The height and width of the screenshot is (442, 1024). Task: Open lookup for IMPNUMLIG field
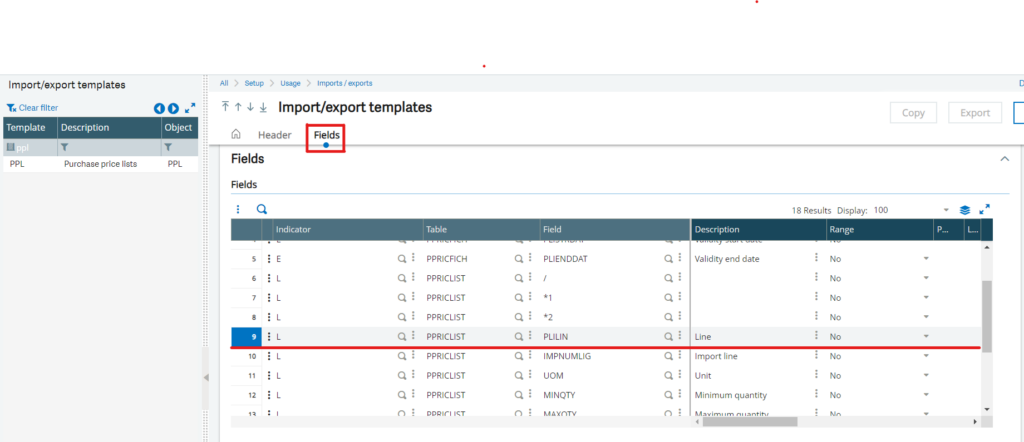[668, 356]
